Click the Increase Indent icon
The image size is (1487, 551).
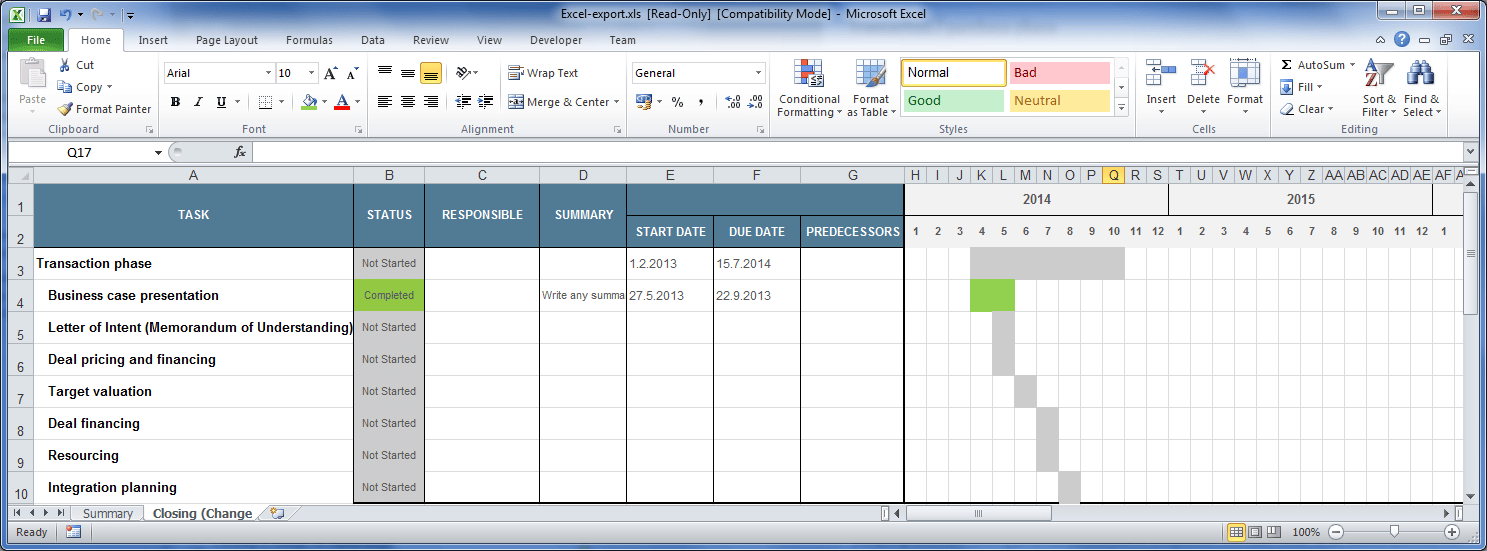pyautogui.click(x=485, y=102)
